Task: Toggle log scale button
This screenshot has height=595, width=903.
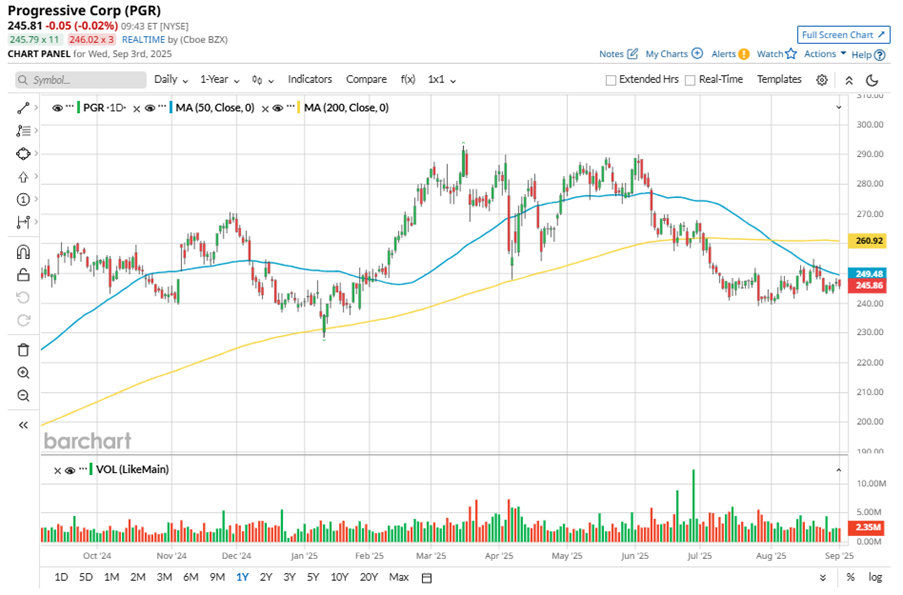Action: [875, 577]
